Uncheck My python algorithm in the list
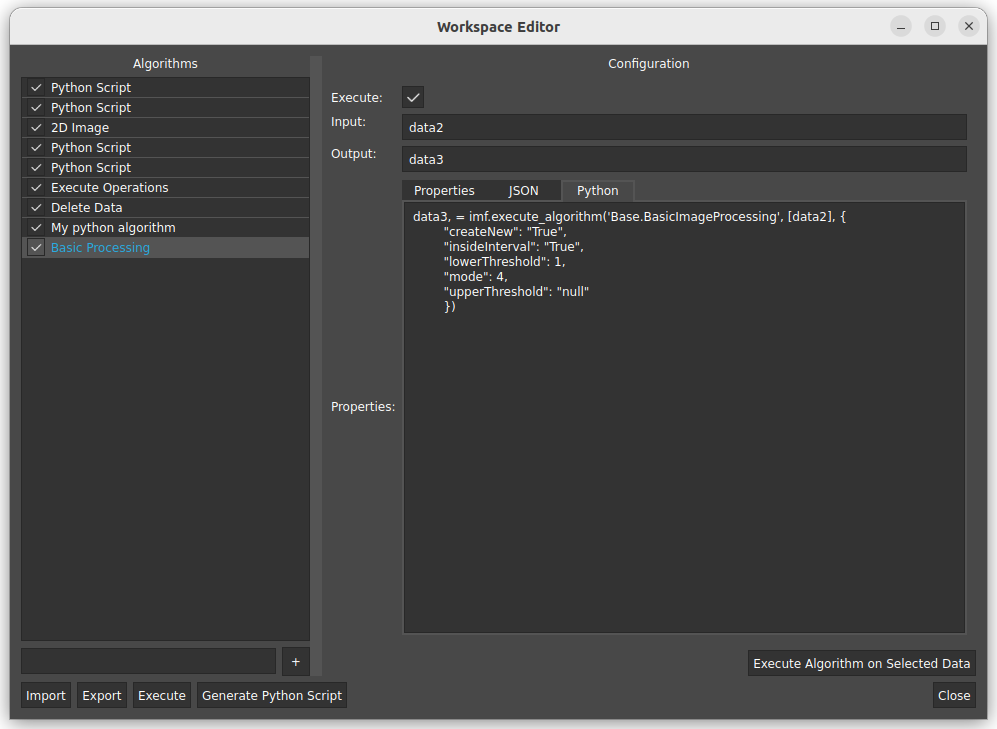This screenshot has height=729, width=997. [35, 227]
